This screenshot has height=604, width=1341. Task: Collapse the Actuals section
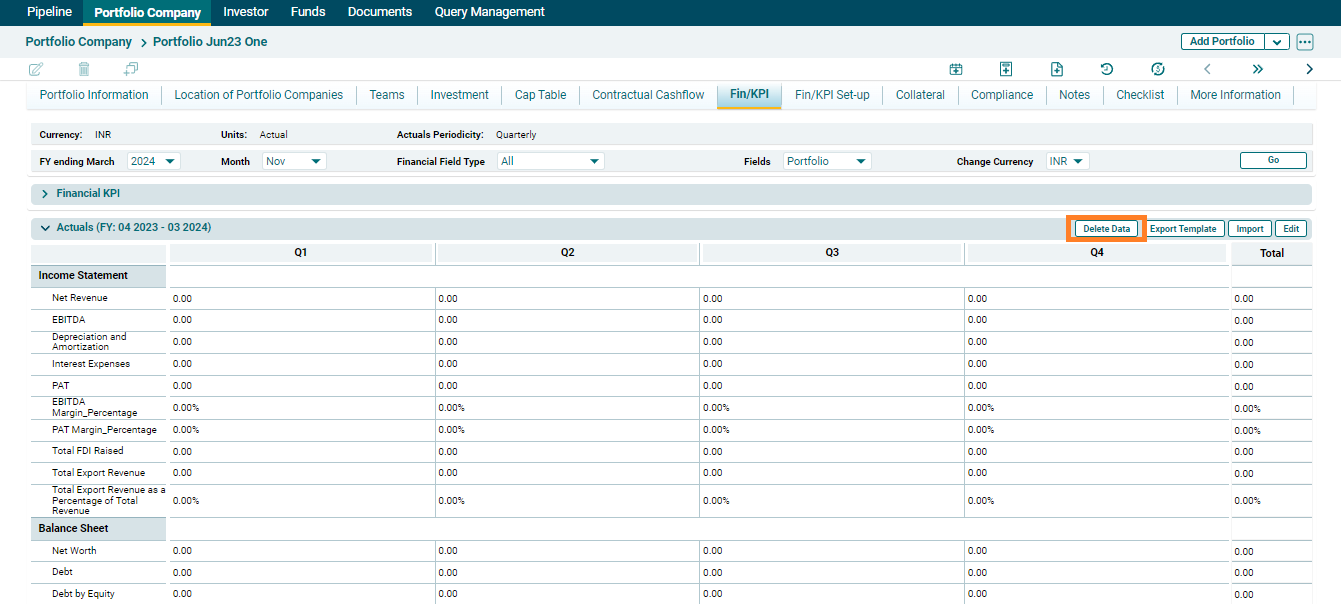(x=45, y=228)
